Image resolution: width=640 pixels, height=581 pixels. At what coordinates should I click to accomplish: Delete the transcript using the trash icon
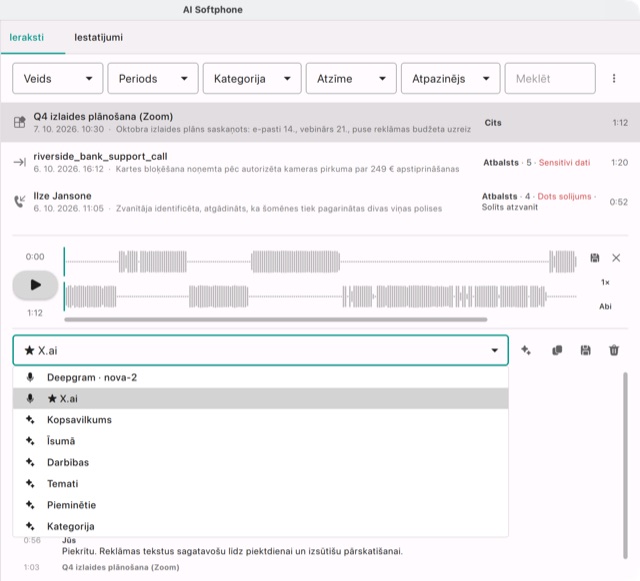pyautogui.click(x=614, y=350)
